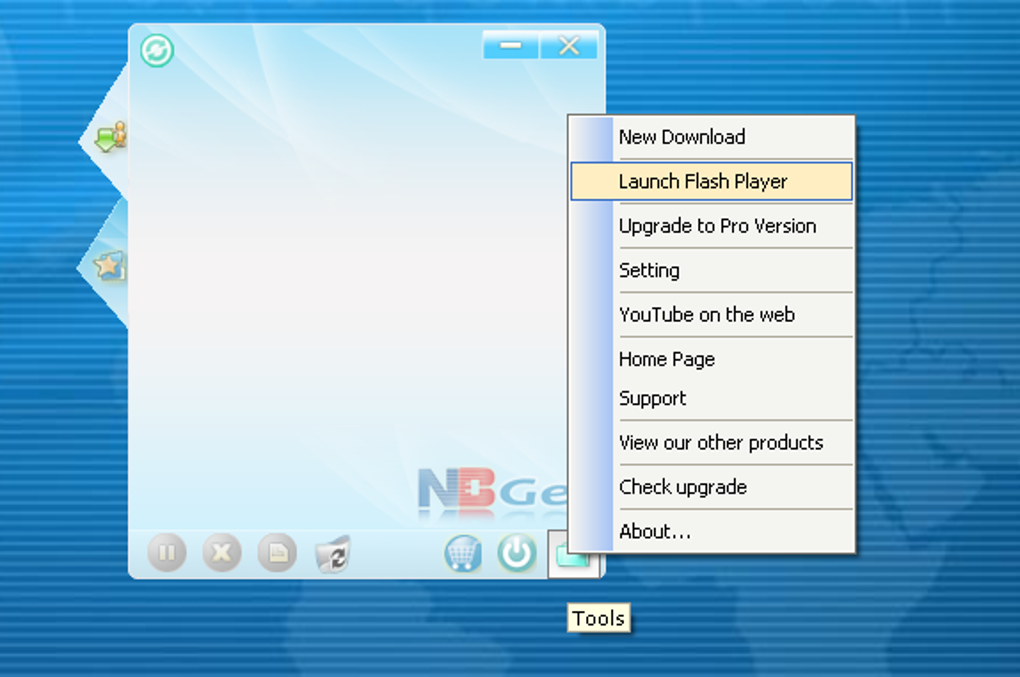Open the shopping cart purchase icon
The width and height of the screenshot is (1020, 677).
click(x=463, y=553)
